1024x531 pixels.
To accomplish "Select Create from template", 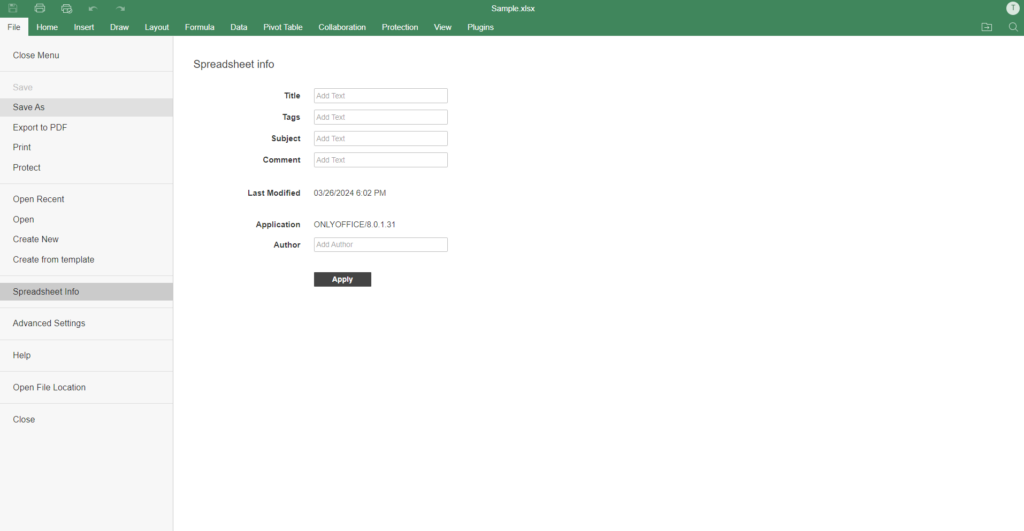I will (54, 259).
